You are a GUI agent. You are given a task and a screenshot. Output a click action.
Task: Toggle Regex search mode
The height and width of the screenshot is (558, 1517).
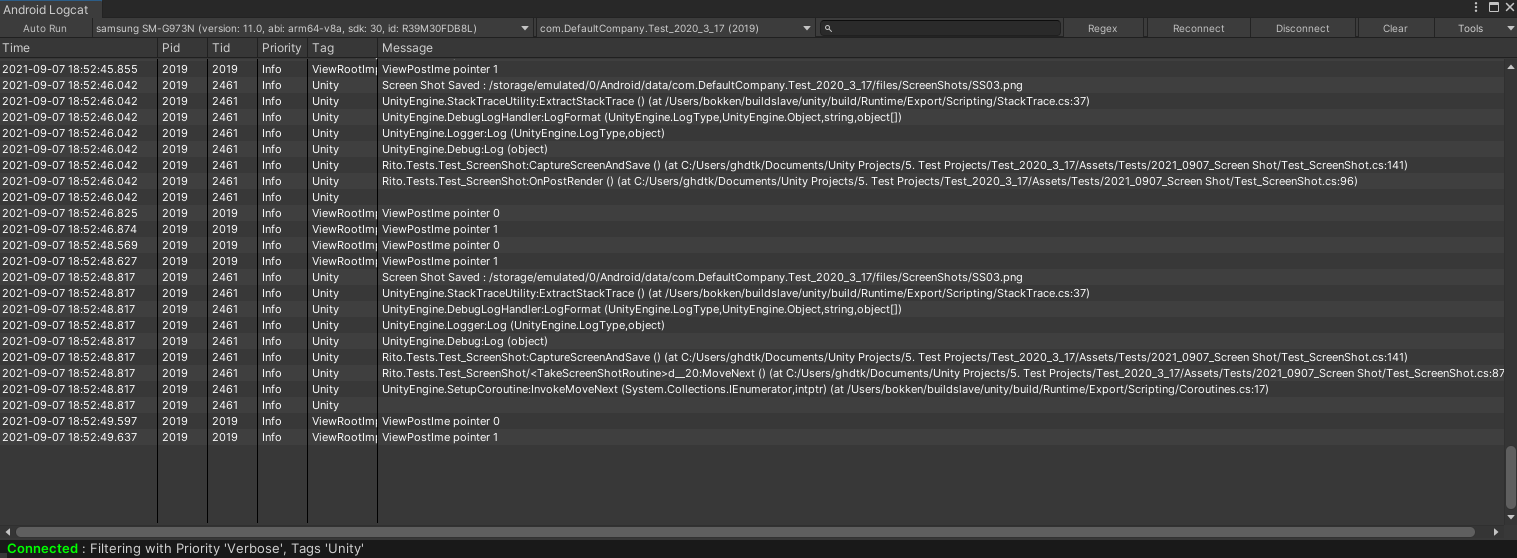[1102, 29]
